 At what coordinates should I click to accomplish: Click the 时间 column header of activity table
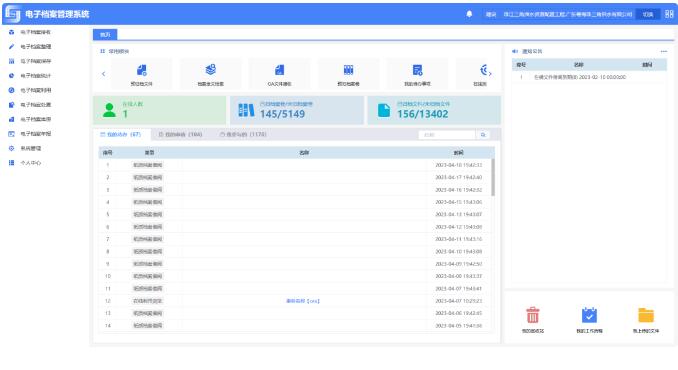click(x=458, y=153)
